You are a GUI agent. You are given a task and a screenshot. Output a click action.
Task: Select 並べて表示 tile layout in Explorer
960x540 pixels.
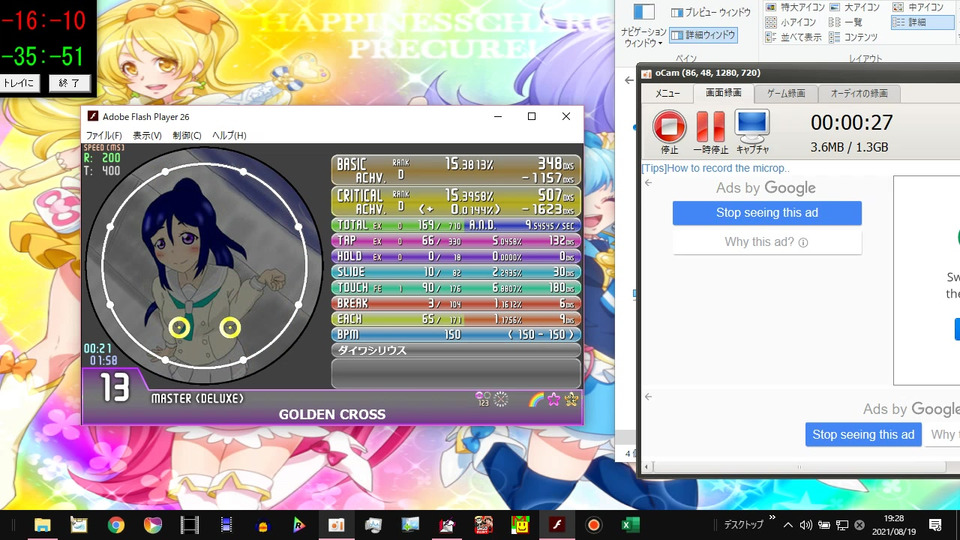point(793,37)
